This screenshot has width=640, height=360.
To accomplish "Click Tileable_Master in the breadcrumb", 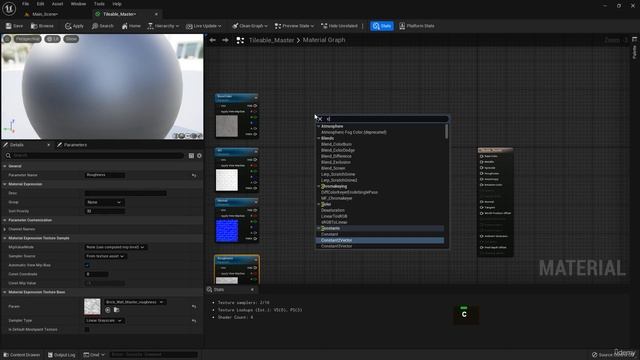I will pyautogui.click(x=271, y=40).
